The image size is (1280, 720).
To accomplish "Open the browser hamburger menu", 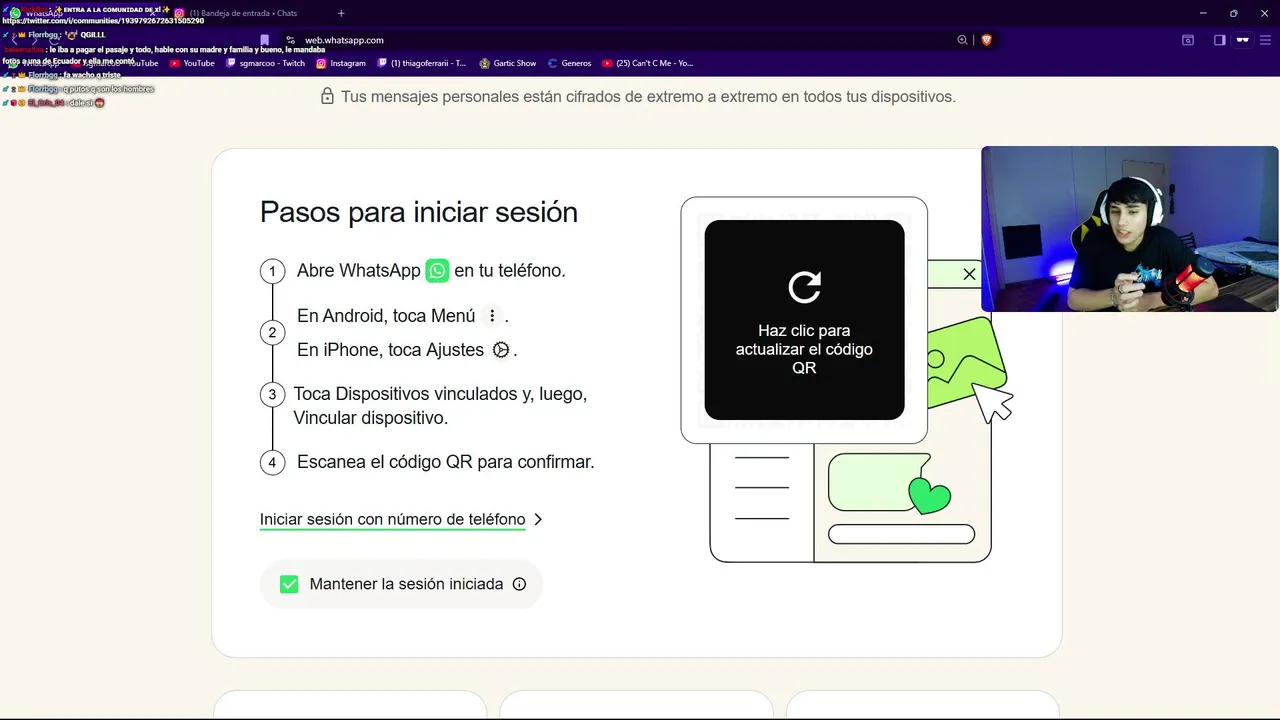I will tap(1265, 40).
